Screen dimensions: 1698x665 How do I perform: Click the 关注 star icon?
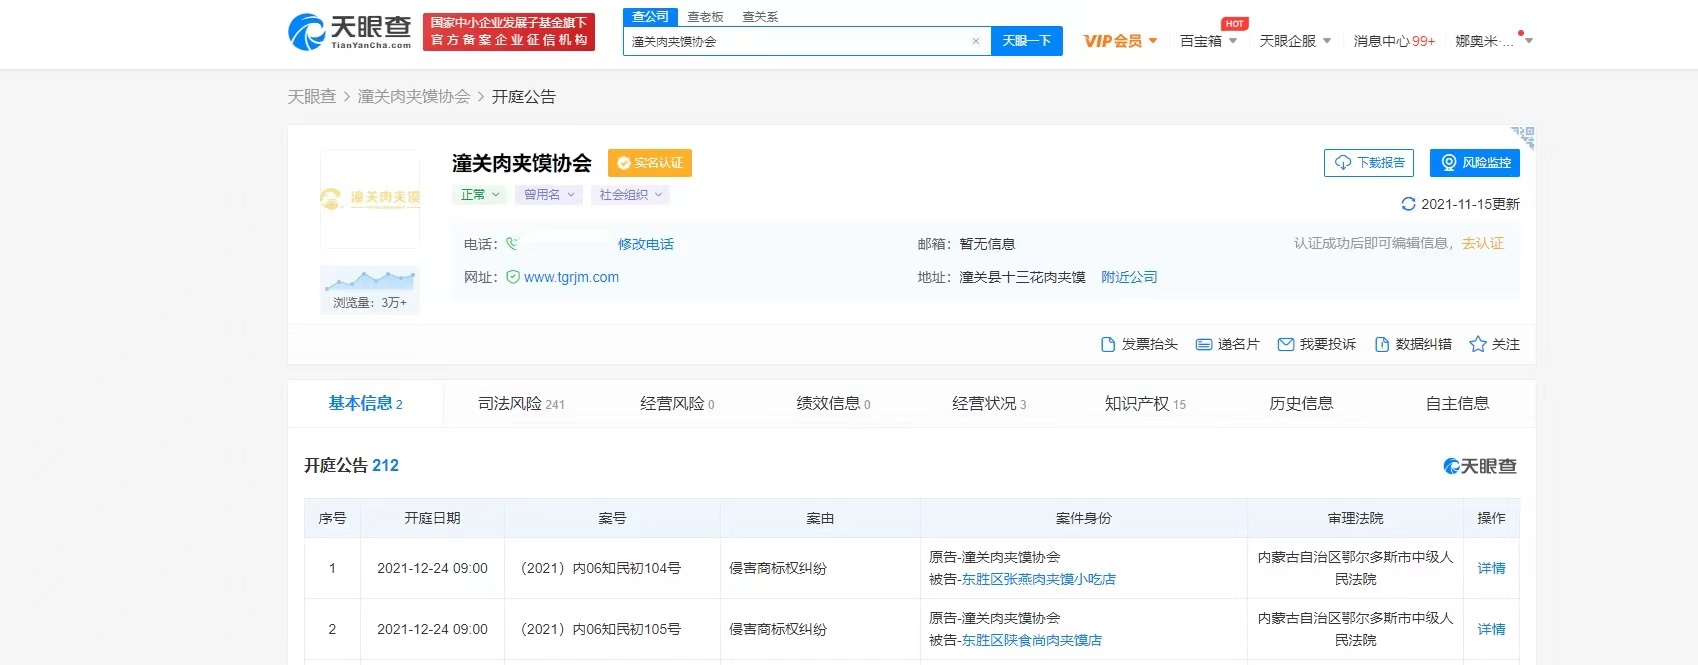[1478, 344]
